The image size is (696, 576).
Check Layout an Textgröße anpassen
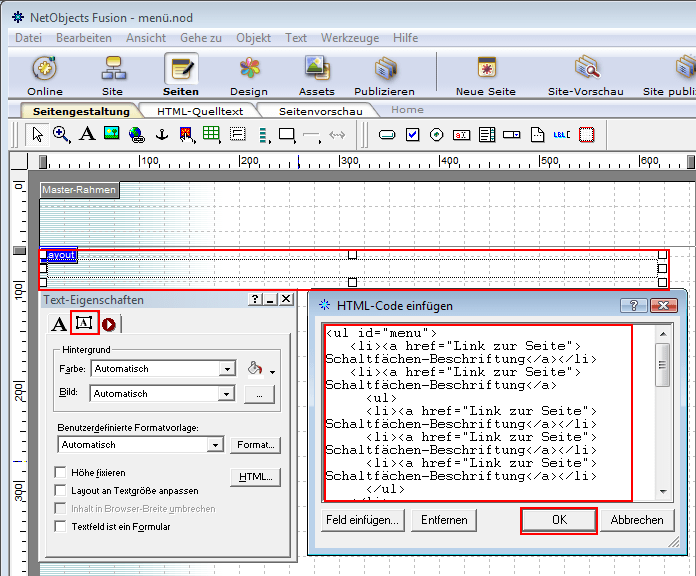(x=60, y=490)
